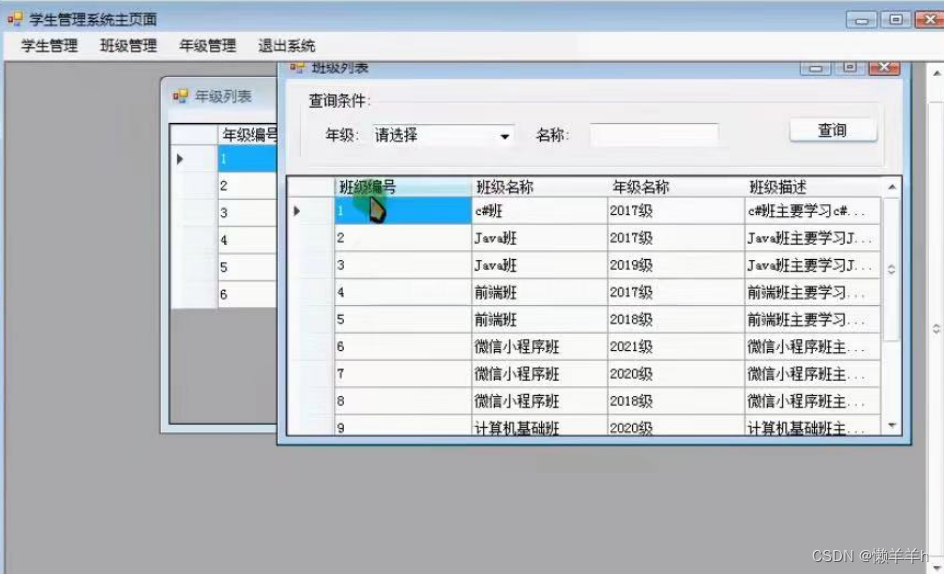This screenshot has height=574, width=944.
Task: Select grade number 1 in 年级列表
Action: [x=247, y=159]
